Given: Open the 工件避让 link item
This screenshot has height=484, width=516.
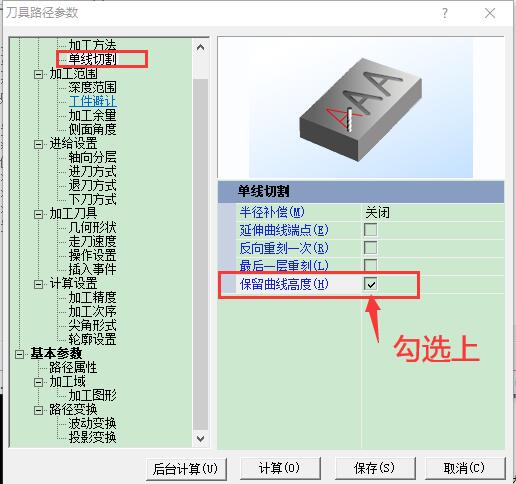Looking at the screenshot, I should pos(93,101).
